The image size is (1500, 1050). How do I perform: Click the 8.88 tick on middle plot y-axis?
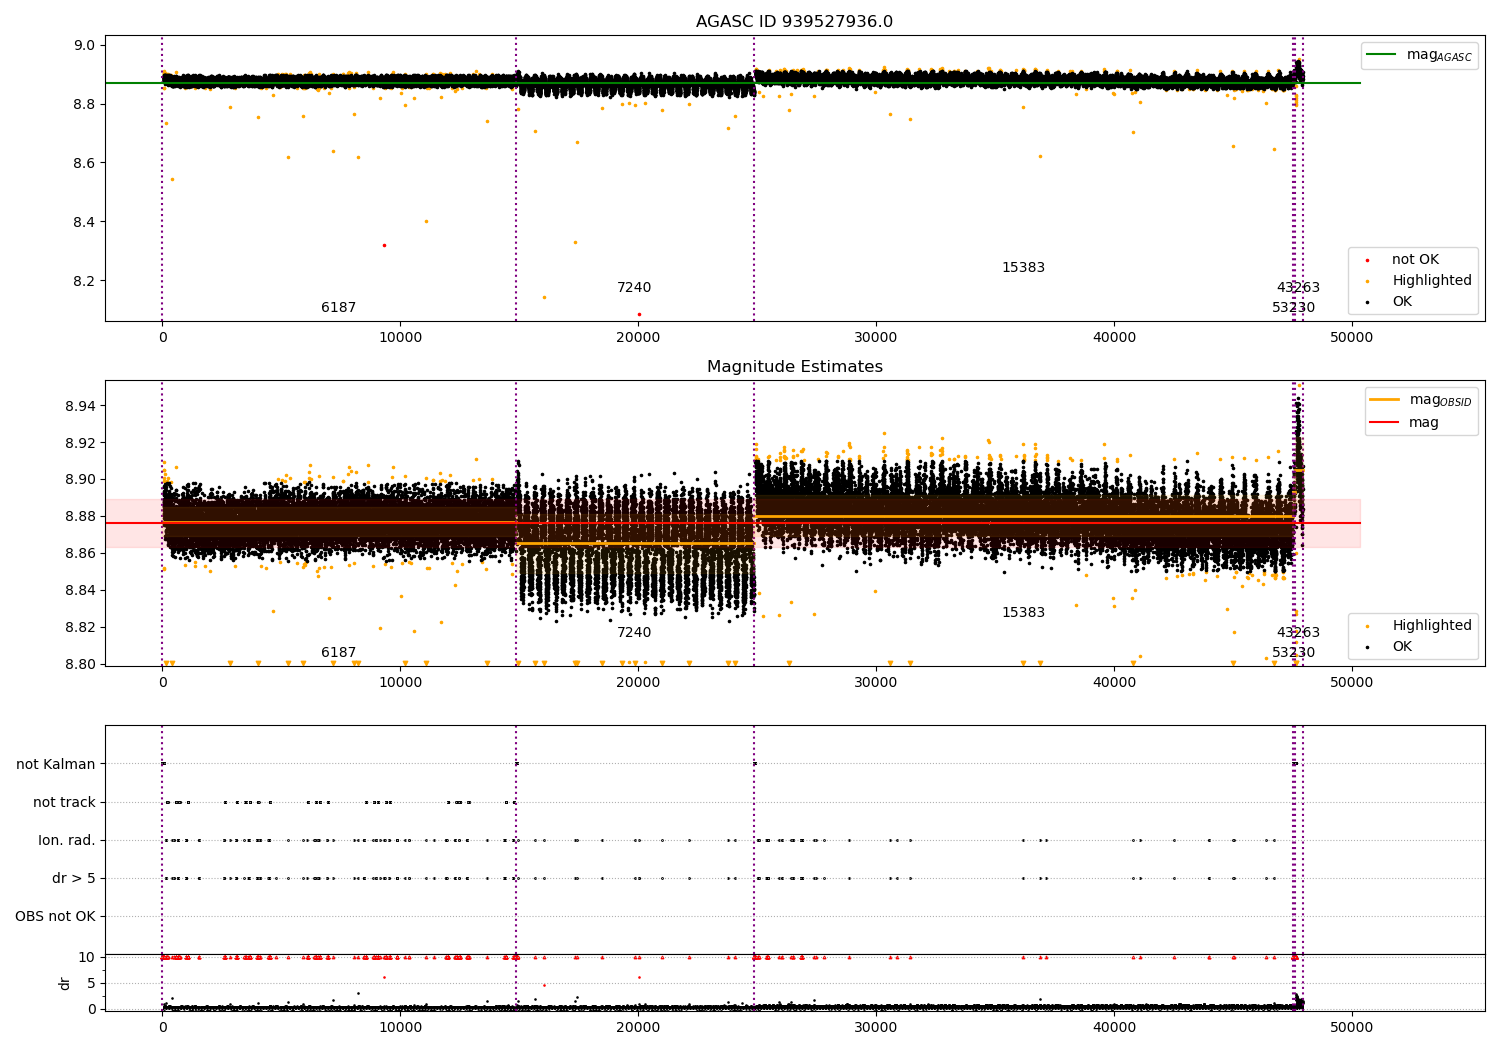80,517
